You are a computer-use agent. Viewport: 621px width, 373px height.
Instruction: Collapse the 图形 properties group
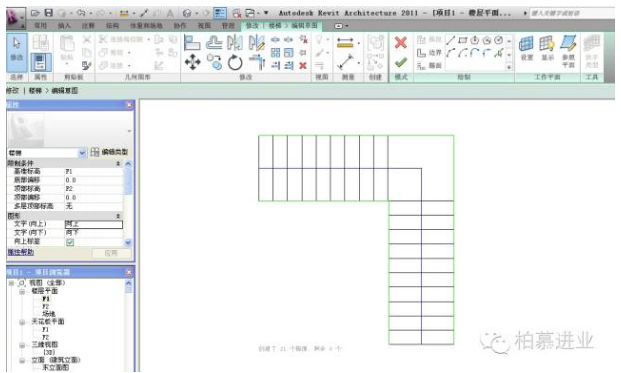(x=118, y=216)
